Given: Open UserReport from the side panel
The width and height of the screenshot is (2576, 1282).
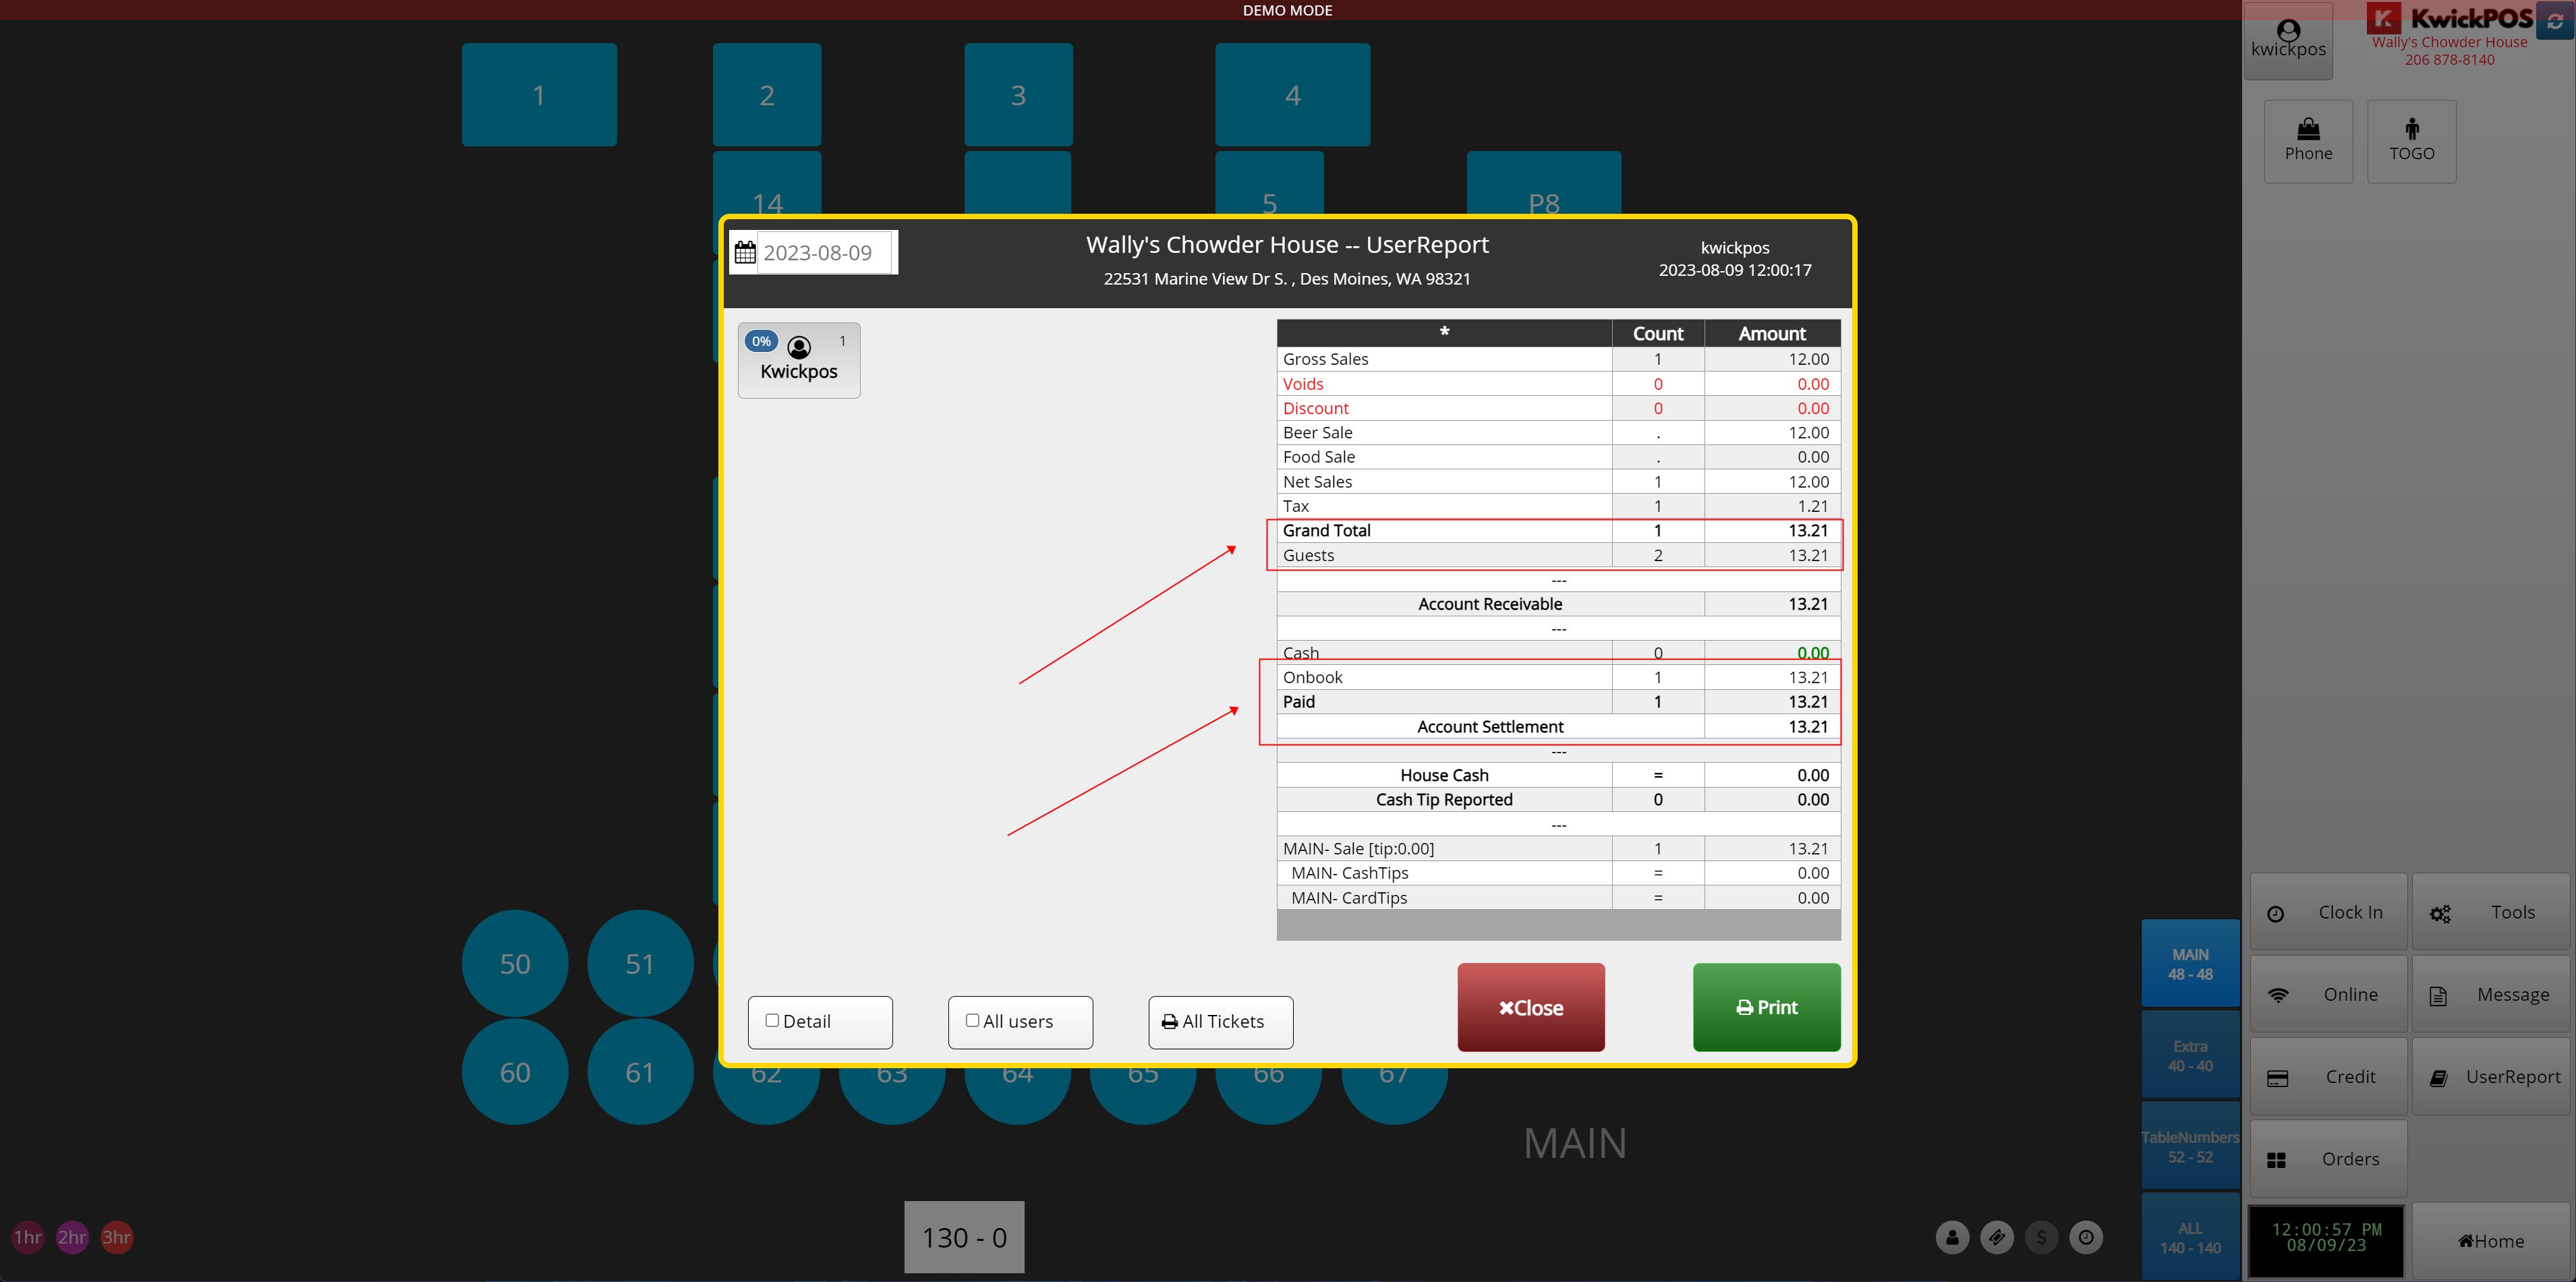Looking at the screenshot, I should 2491,1076.
